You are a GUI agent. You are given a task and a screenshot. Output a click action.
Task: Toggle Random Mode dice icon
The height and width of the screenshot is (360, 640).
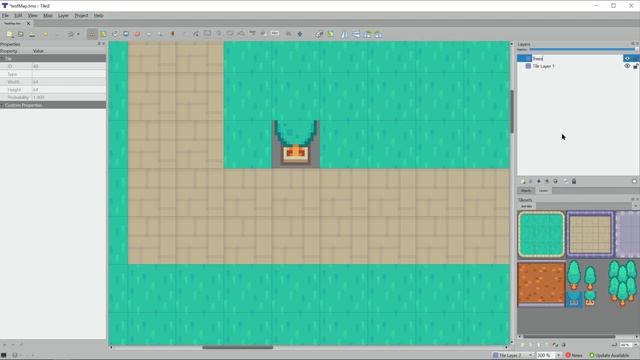319,34
